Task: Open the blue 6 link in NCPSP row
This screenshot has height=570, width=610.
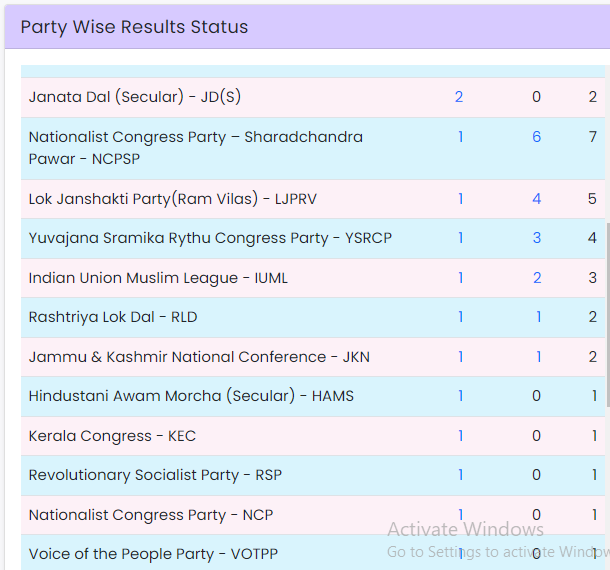Action: tap(536, 137)
